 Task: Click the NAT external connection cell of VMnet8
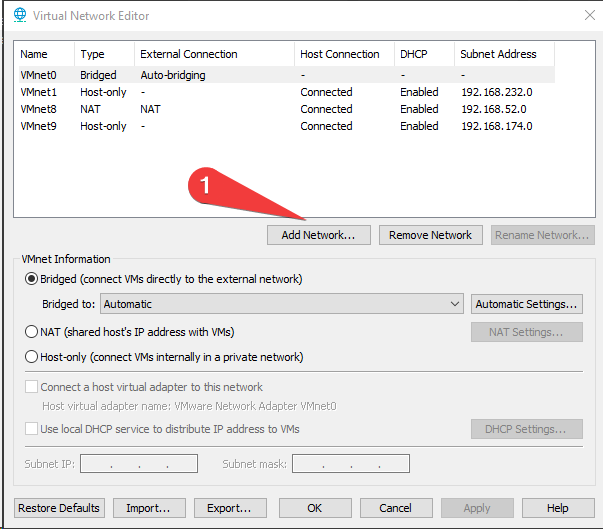pos(150,109)
